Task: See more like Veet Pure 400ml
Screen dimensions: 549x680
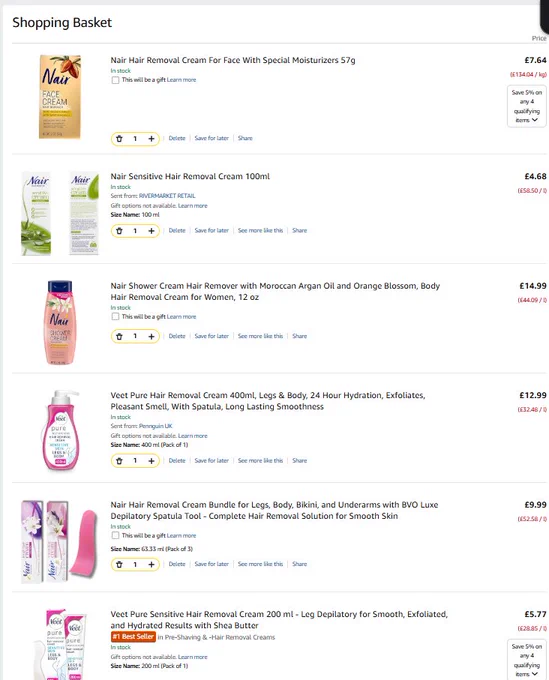Action: click(x=260, y=461)
